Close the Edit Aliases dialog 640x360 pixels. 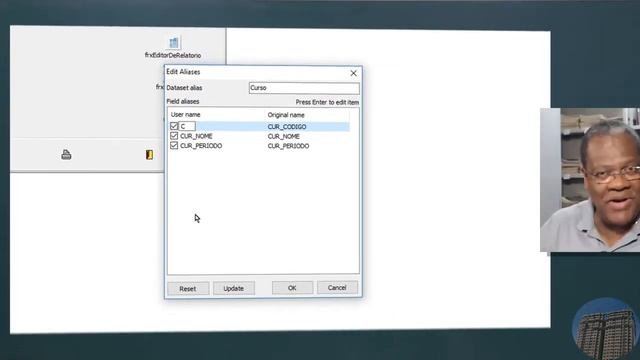(x=353, y=73)
